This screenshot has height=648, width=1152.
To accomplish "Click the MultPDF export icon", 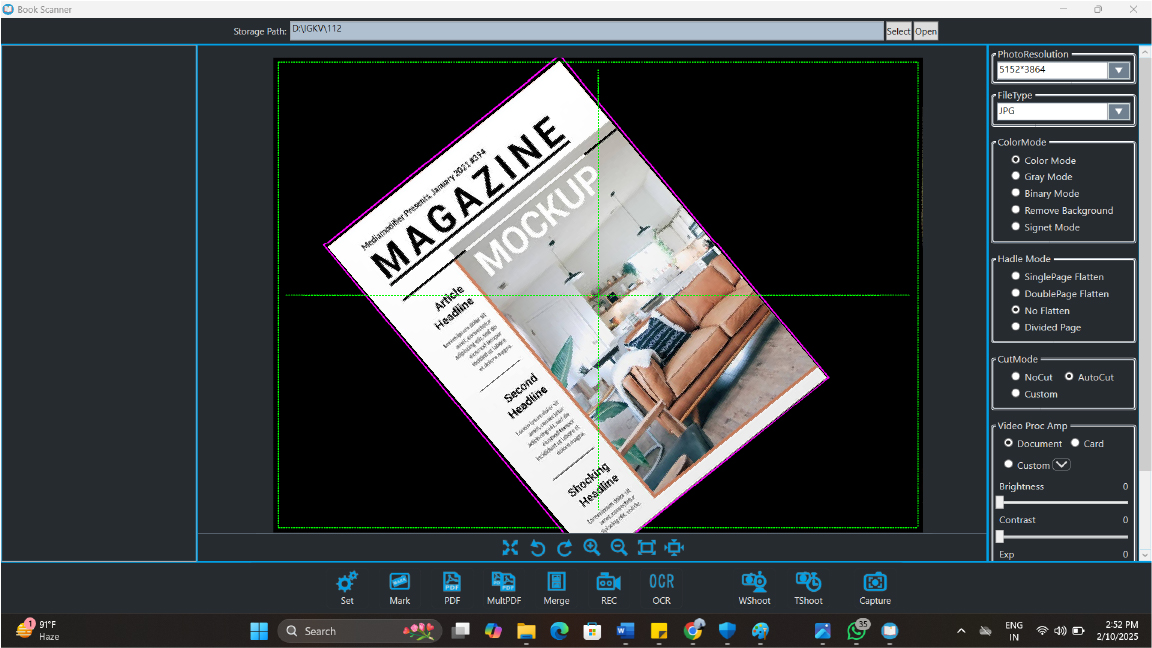I will coord(502,582).
